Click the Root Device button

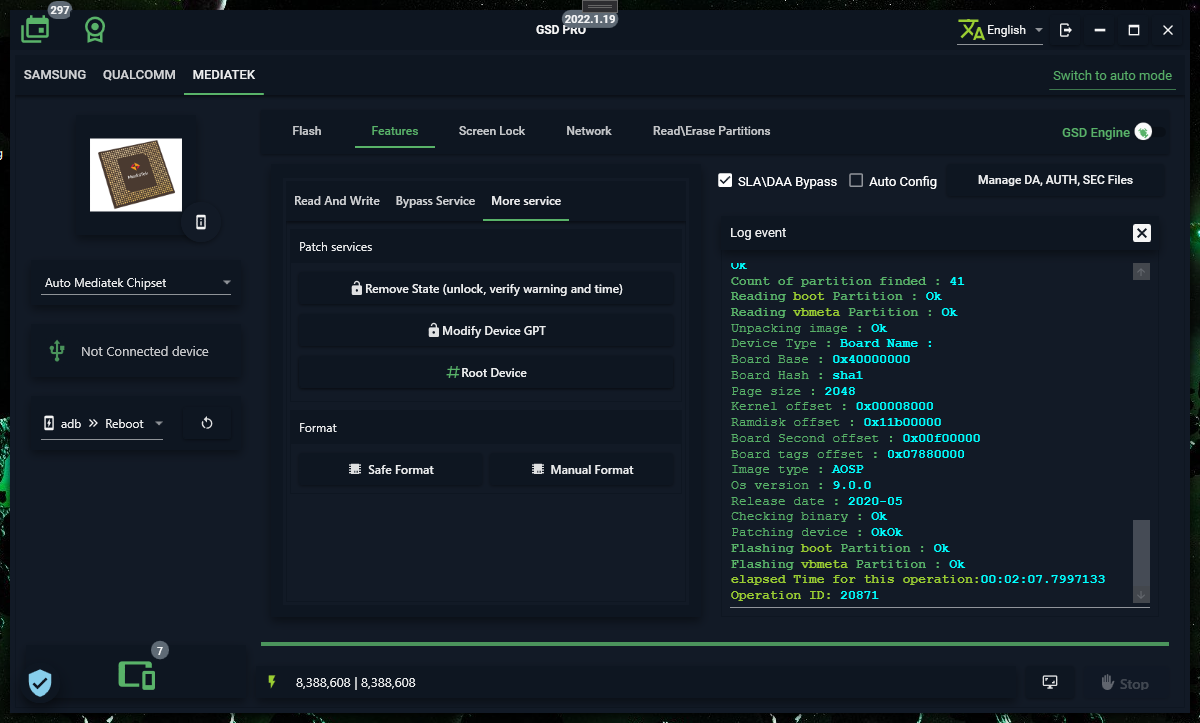[x=486, y=373]
